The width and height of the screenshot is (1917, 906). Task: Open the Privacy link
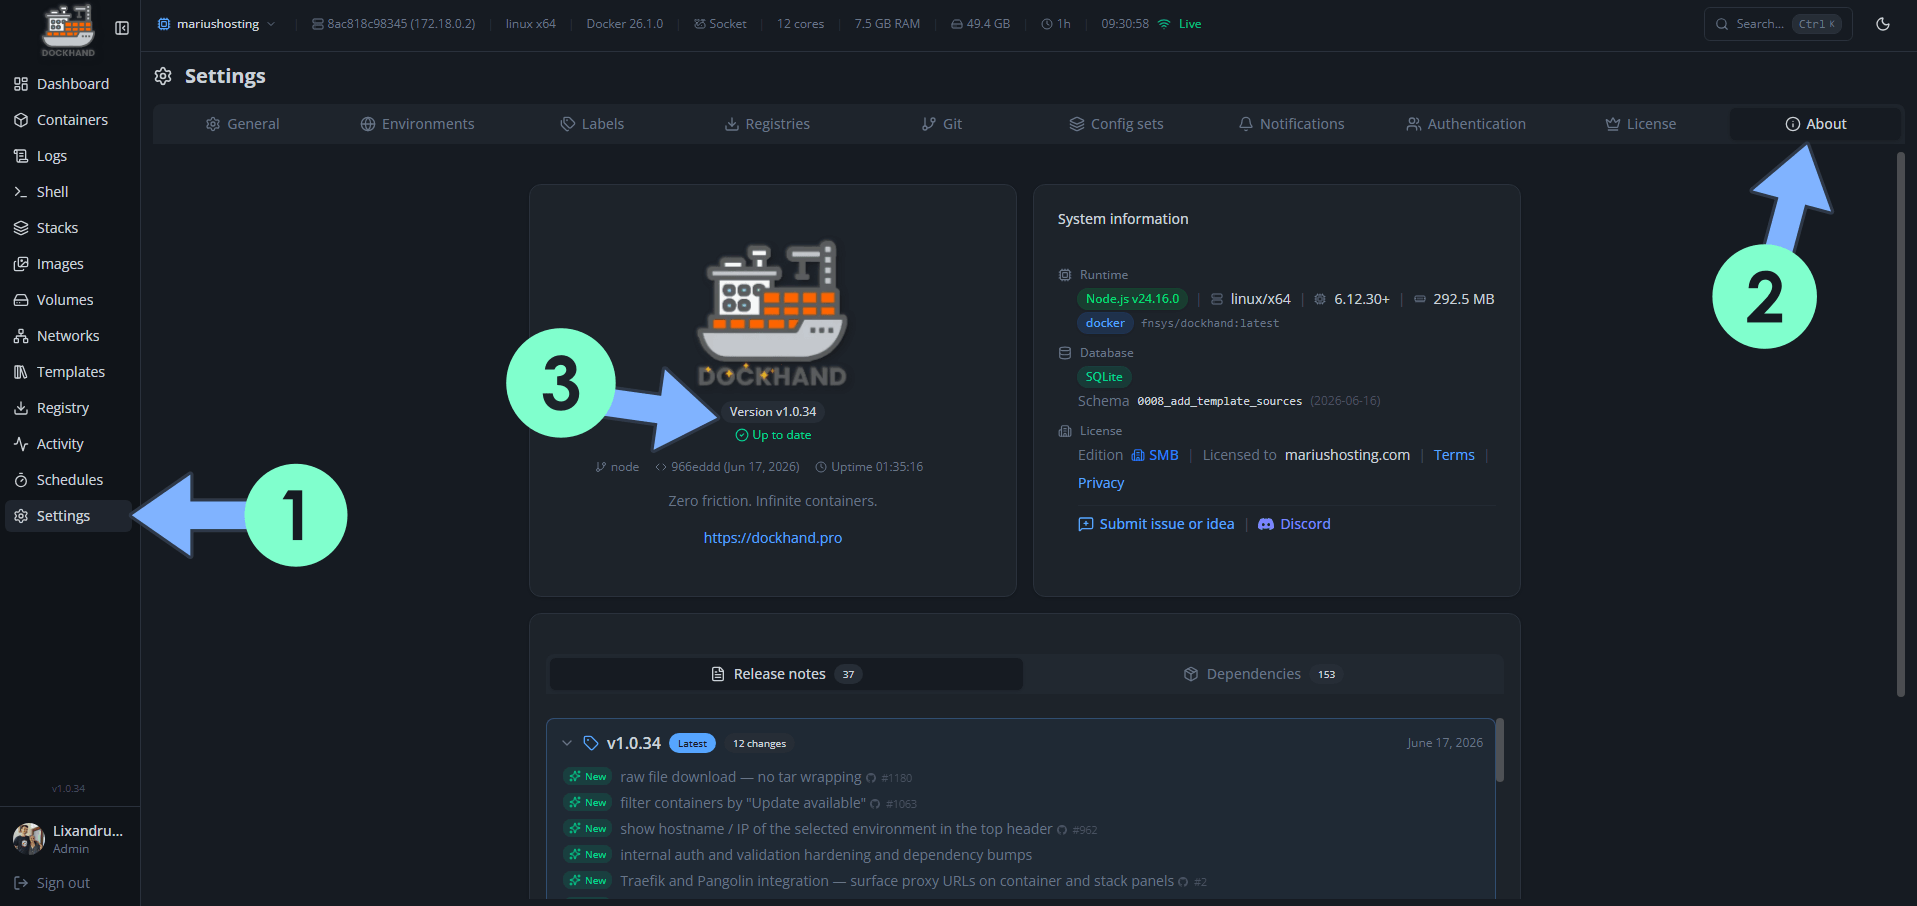(1101, 483)
